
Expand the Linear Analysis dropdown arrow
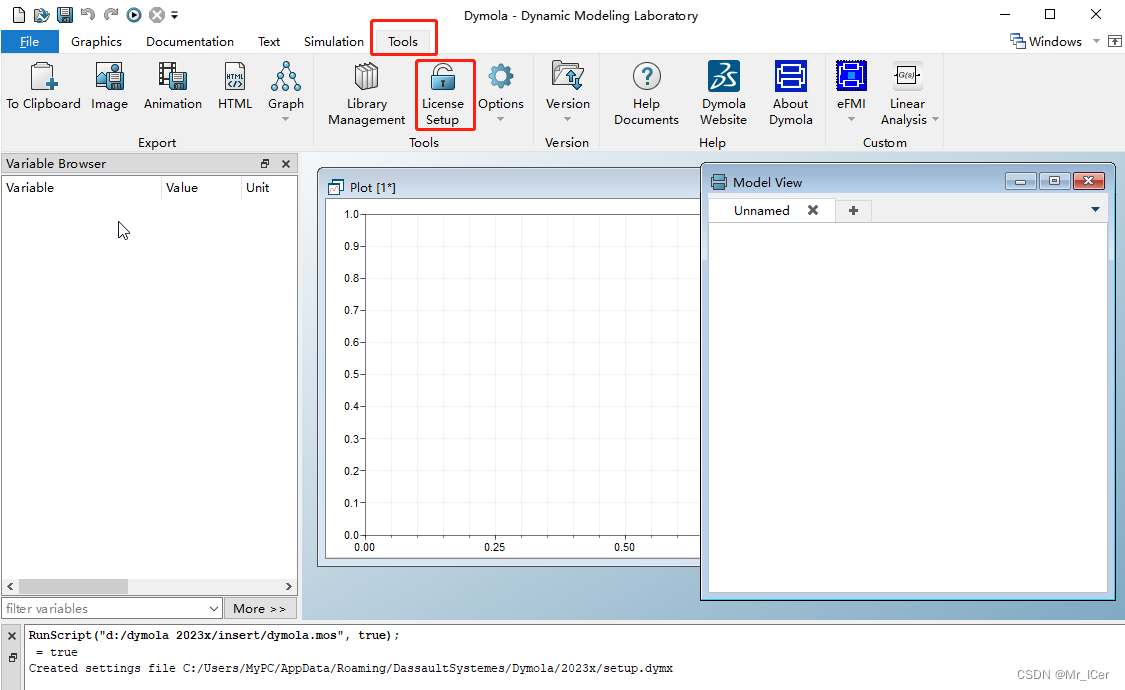click(936, 120)
